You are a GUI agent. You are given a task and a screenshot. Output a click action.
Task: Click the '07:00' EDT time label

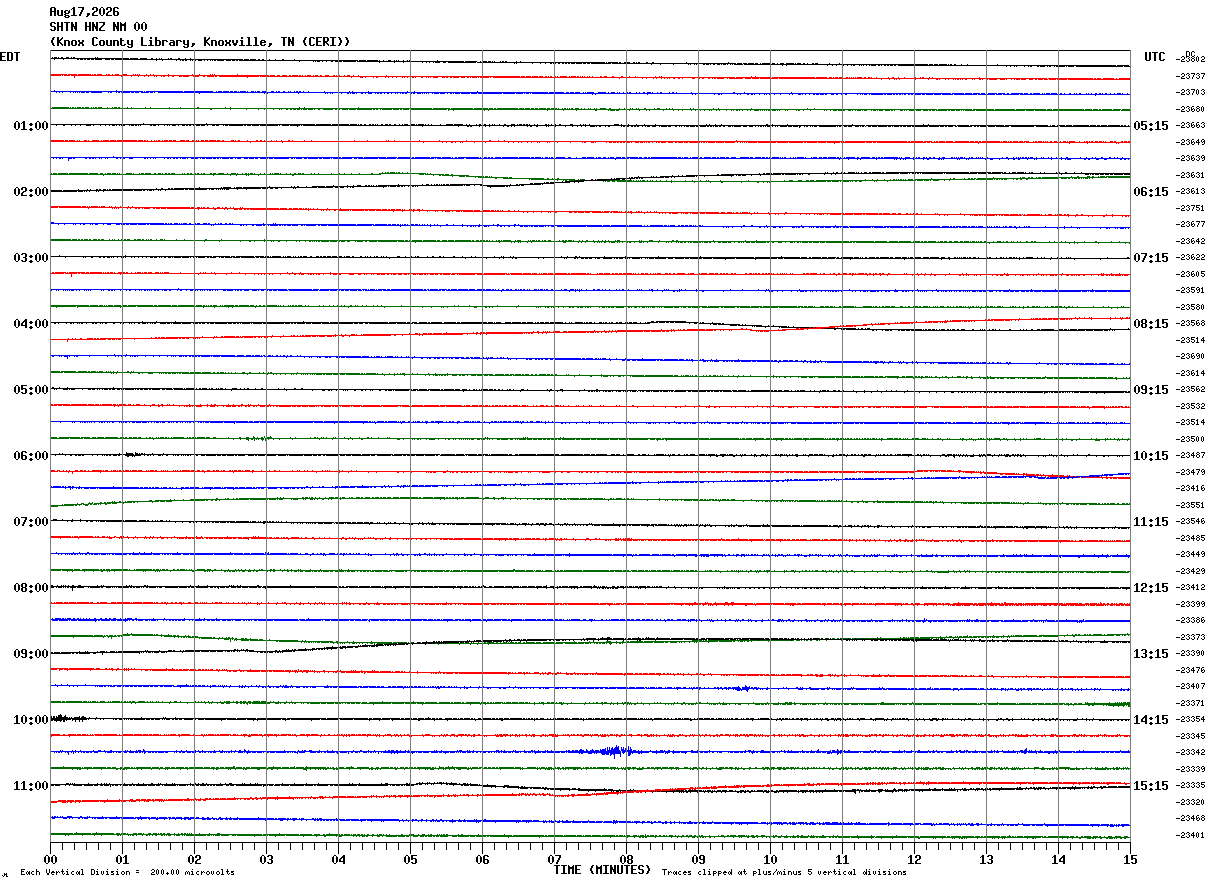(x=30, y=522)
